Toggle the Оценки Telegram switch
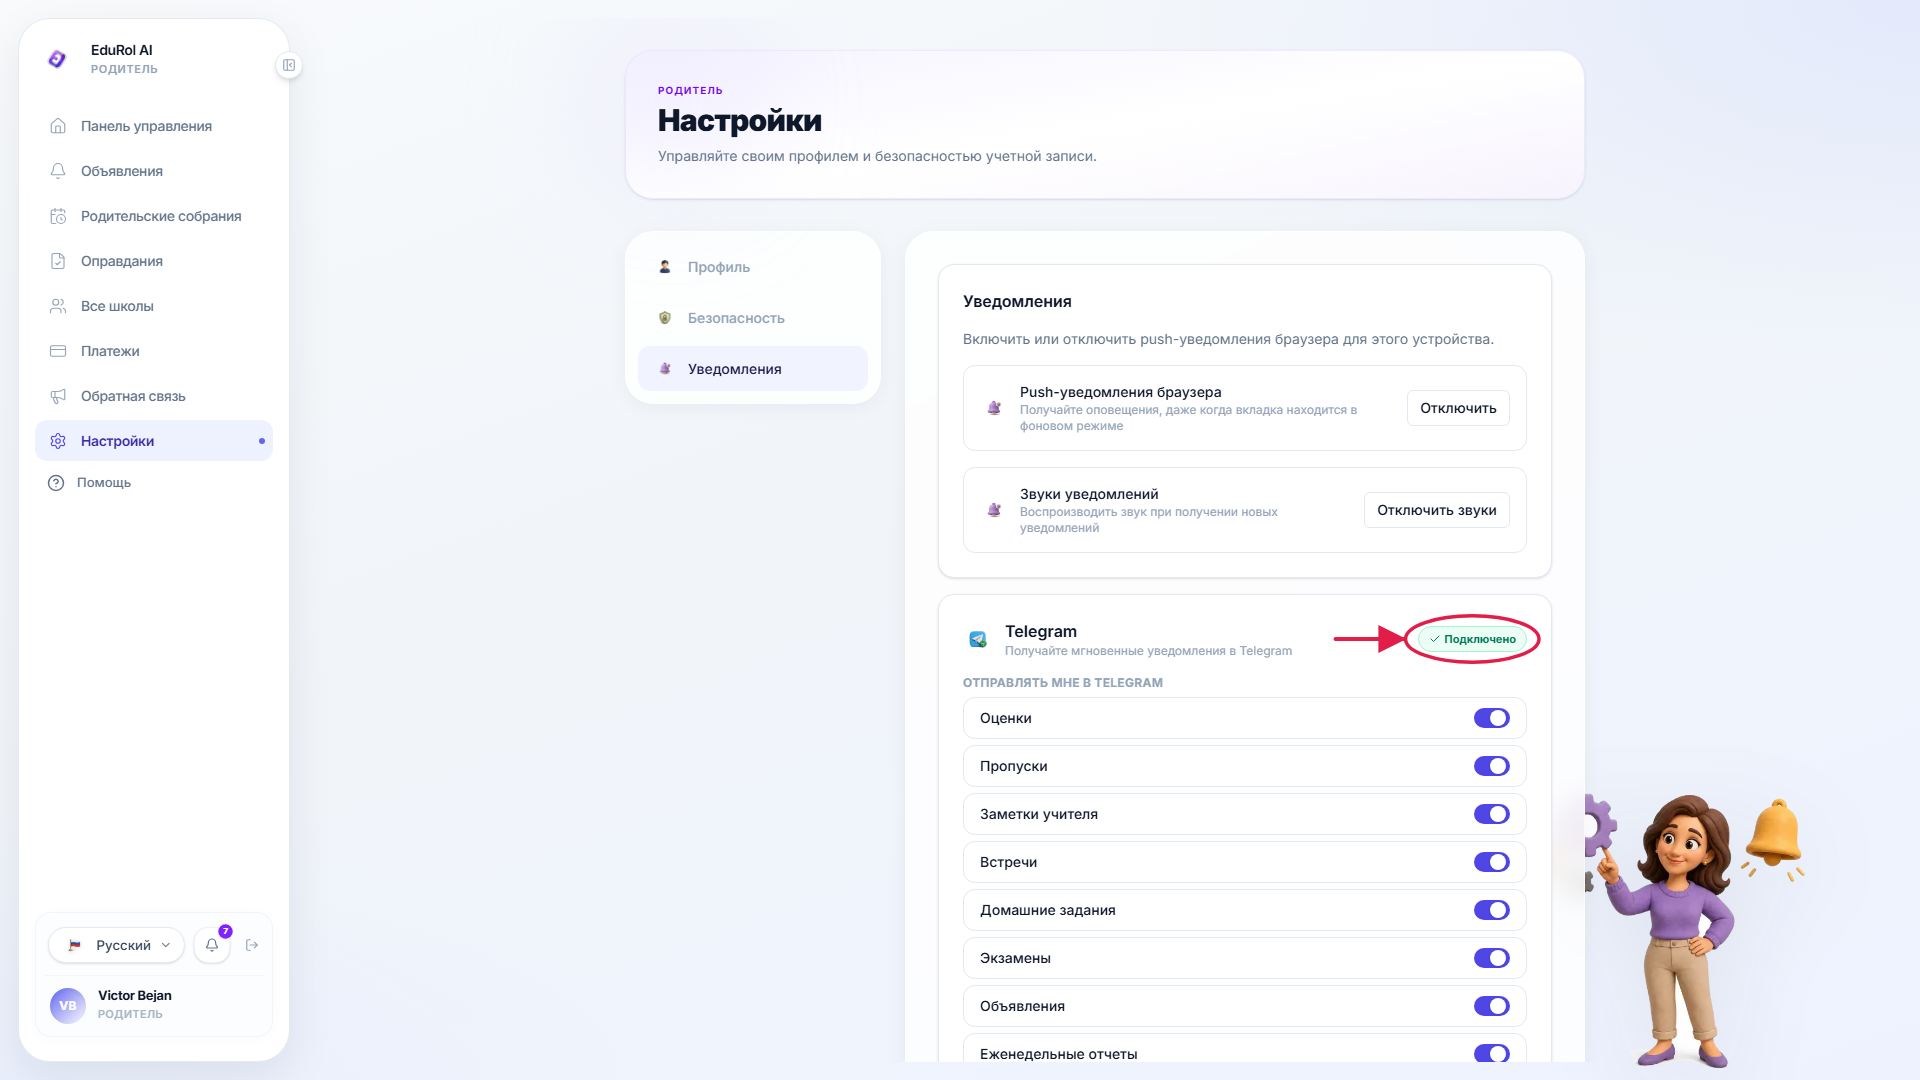Viewport: 1920px width, 1080px height. point(1491,718)
